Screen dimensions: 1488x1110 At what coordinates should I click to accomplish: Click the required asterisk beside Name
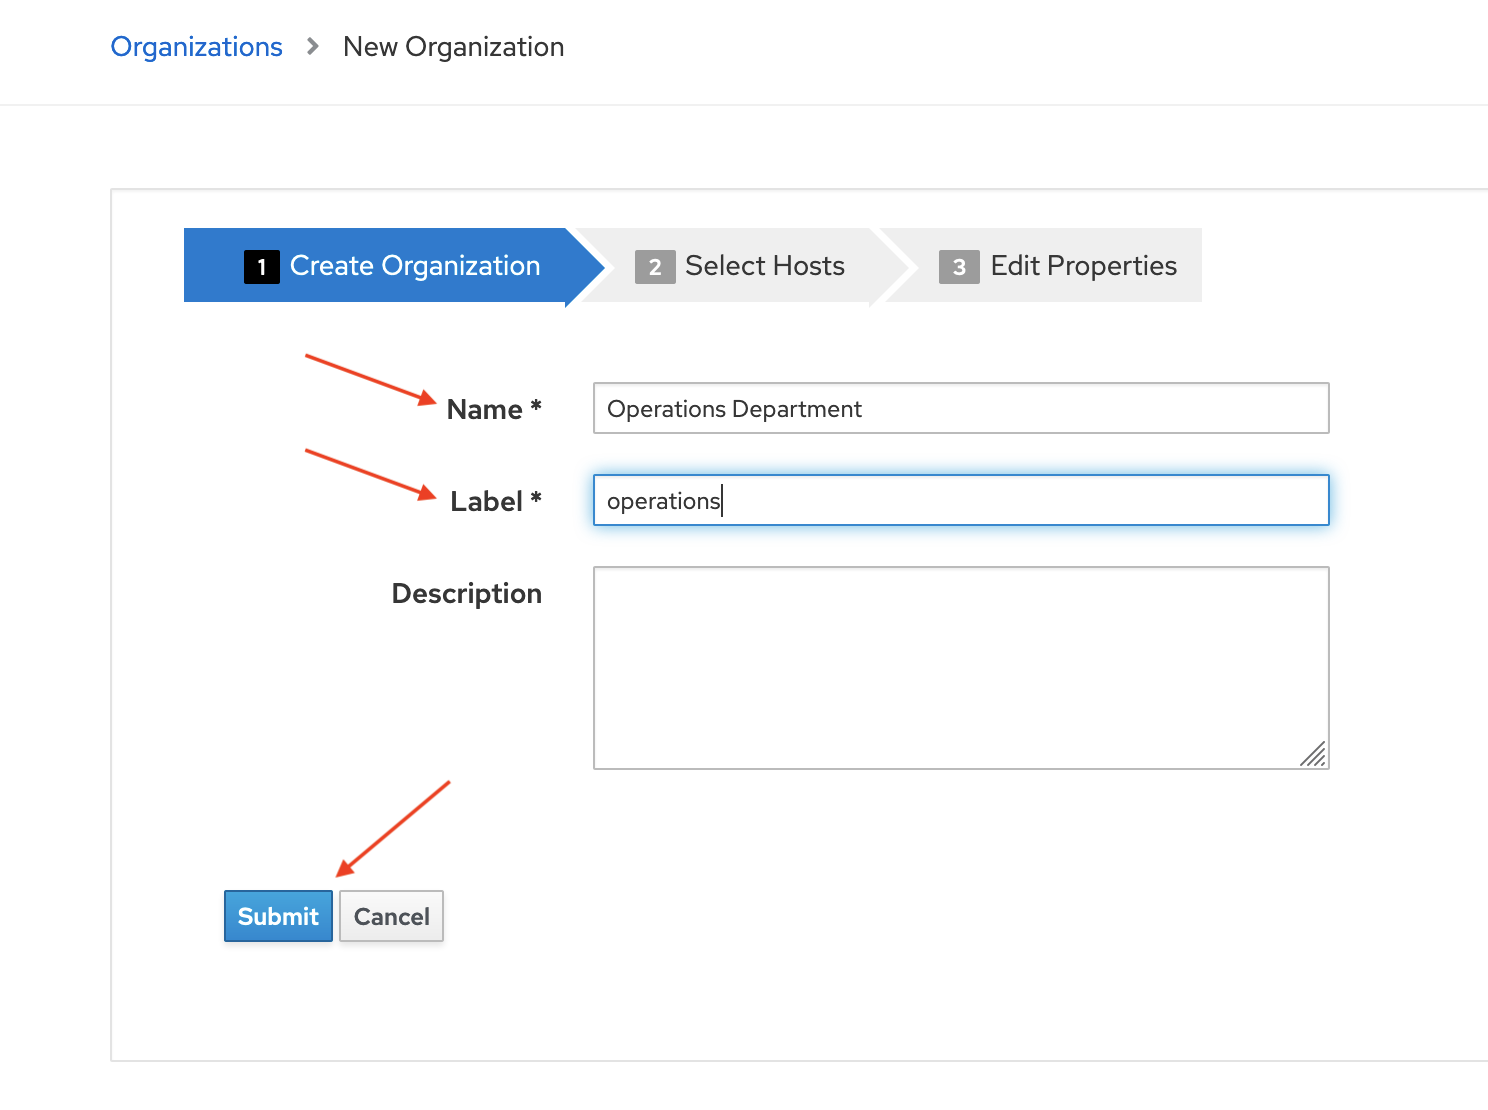tap(536, 406)
